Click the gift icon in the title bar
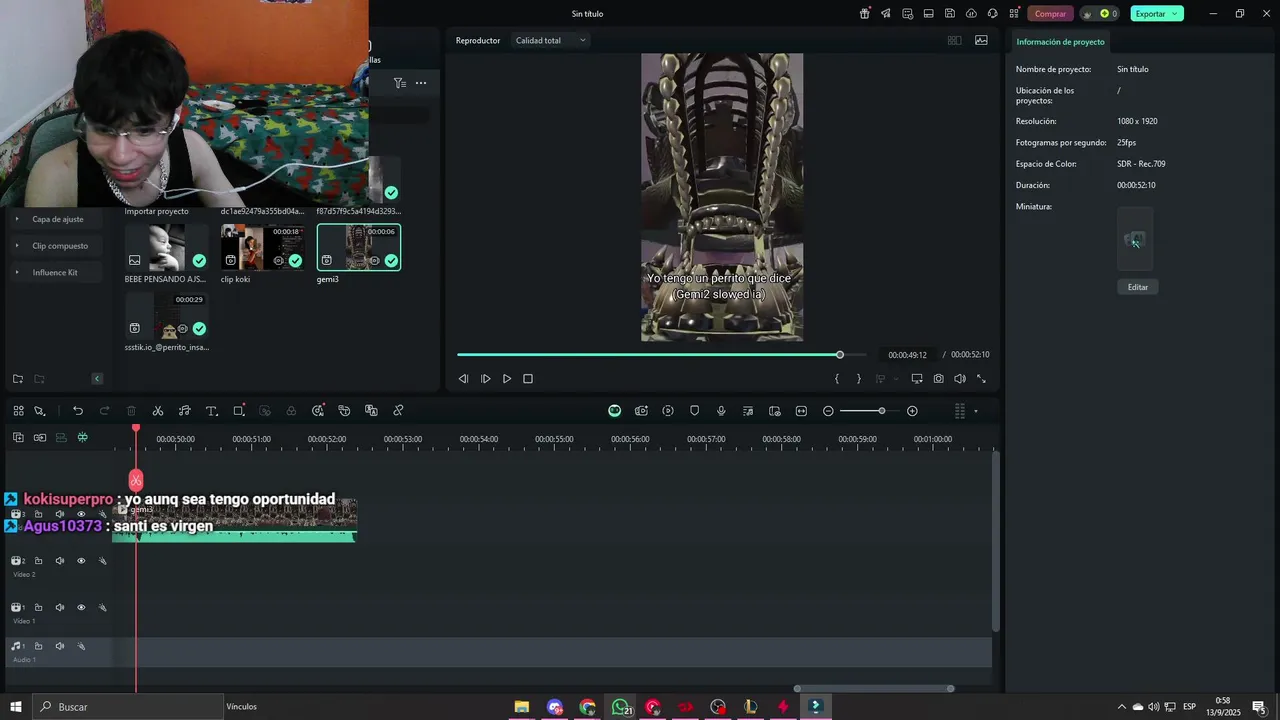Viewport: 1280px width, 720px height. (x=865, y=14)
